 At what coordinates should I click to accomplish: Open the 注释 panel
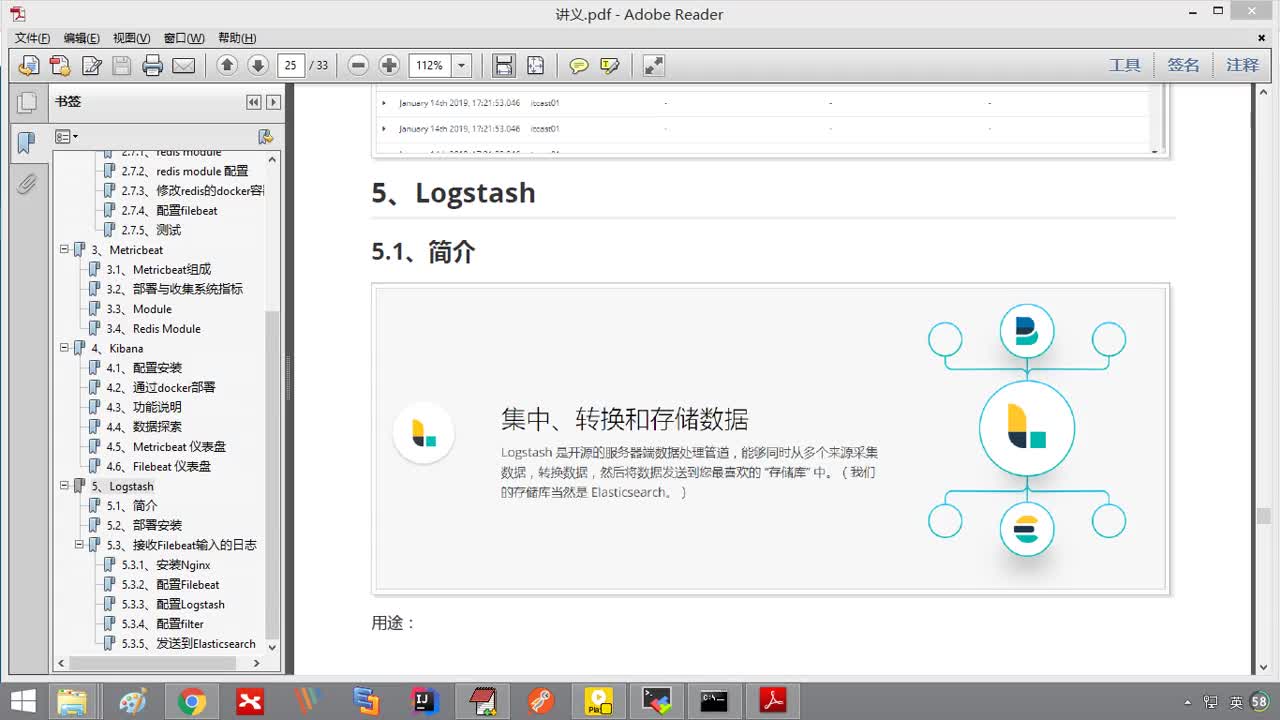click(1243, 65)
